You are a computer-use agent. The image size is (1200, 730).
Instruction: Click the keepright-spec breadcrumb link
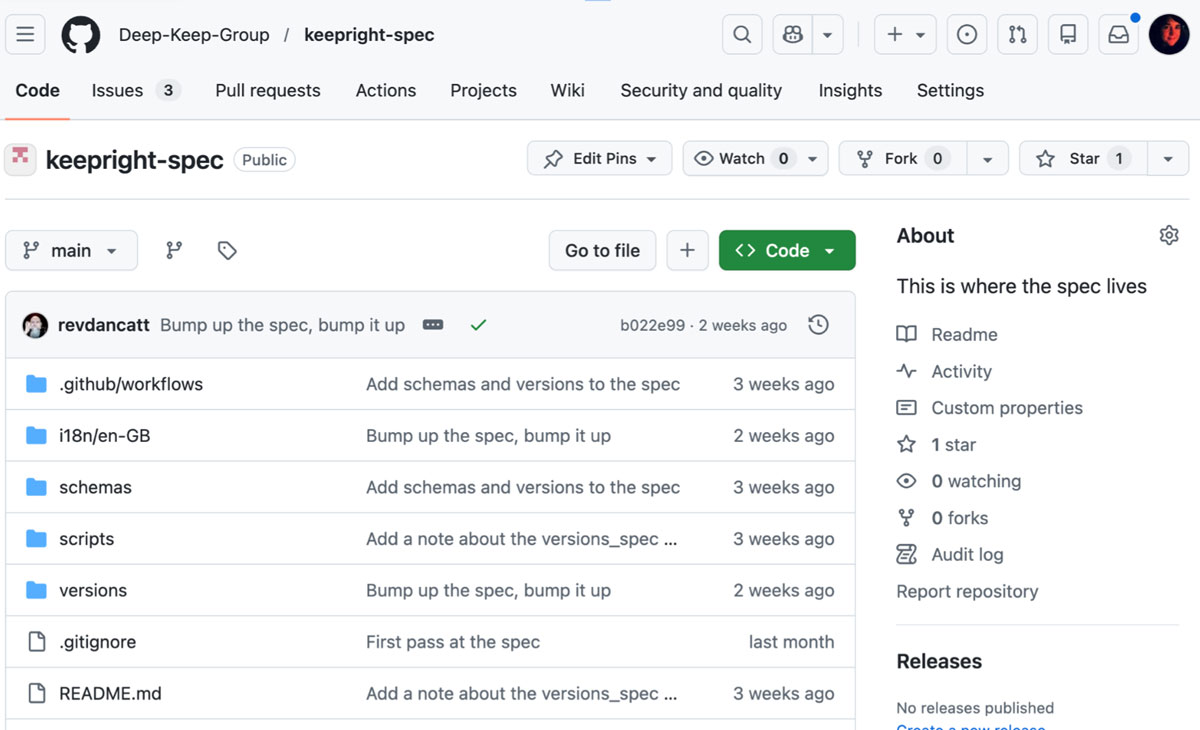[369, 35]
